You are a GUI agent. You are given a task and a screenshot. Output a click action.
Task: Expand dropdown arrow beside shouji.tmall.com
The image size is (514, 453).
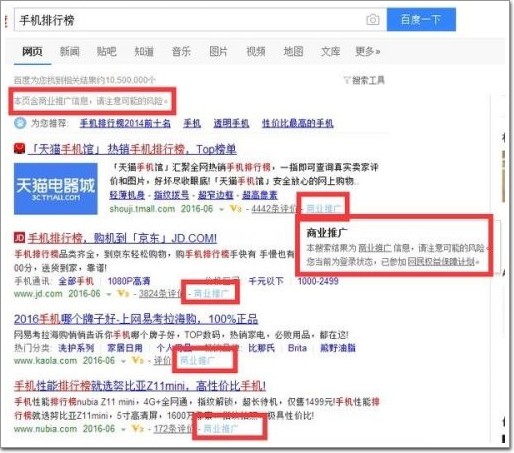(221, 209)
